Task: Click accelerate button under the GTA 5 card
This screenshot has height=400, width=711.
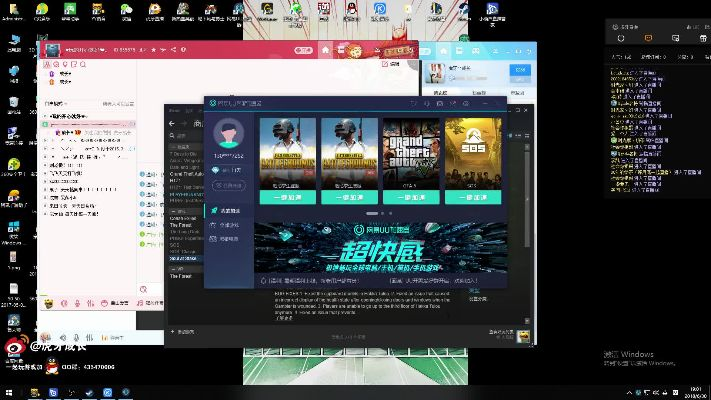Action: [x=411, y=197]
